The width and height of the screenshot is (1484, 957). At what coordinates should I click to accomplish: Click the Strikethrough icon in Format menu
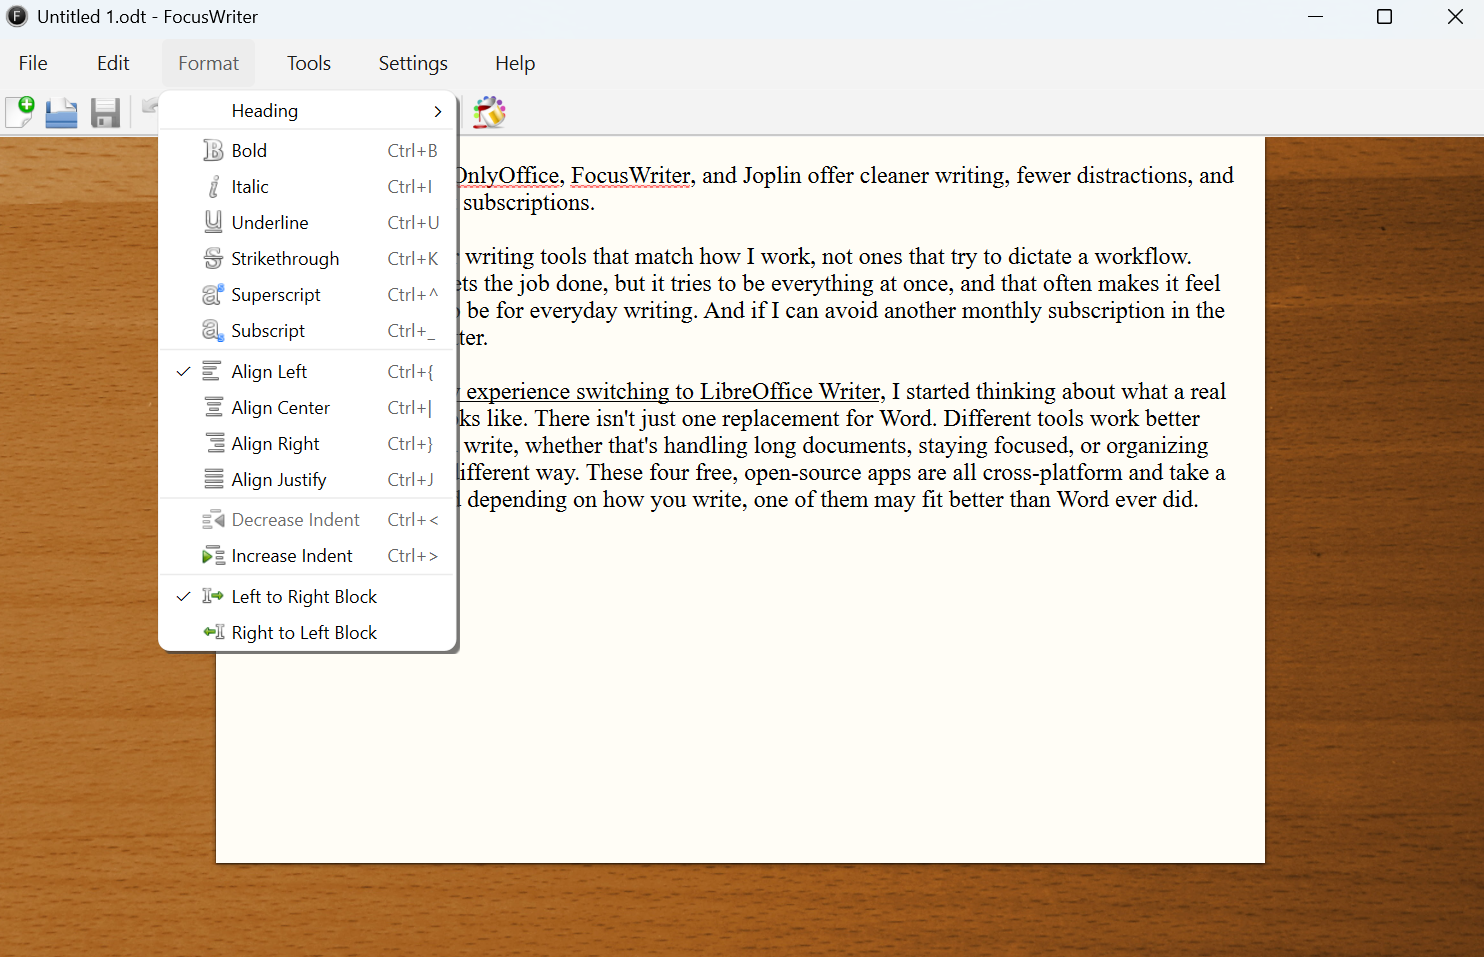(x=213, y=258)
